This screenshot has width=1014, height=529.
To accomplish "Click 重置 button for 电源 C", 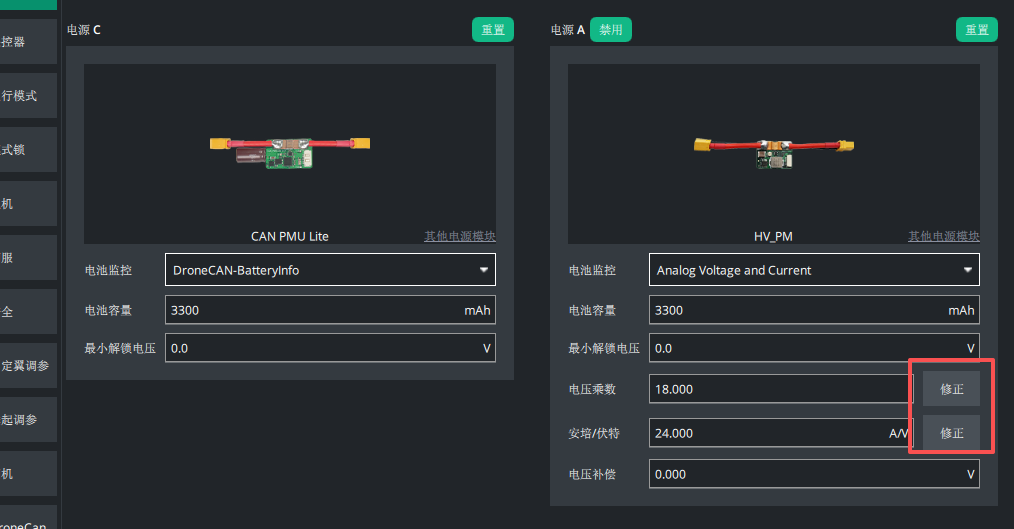I will (493, 30).
